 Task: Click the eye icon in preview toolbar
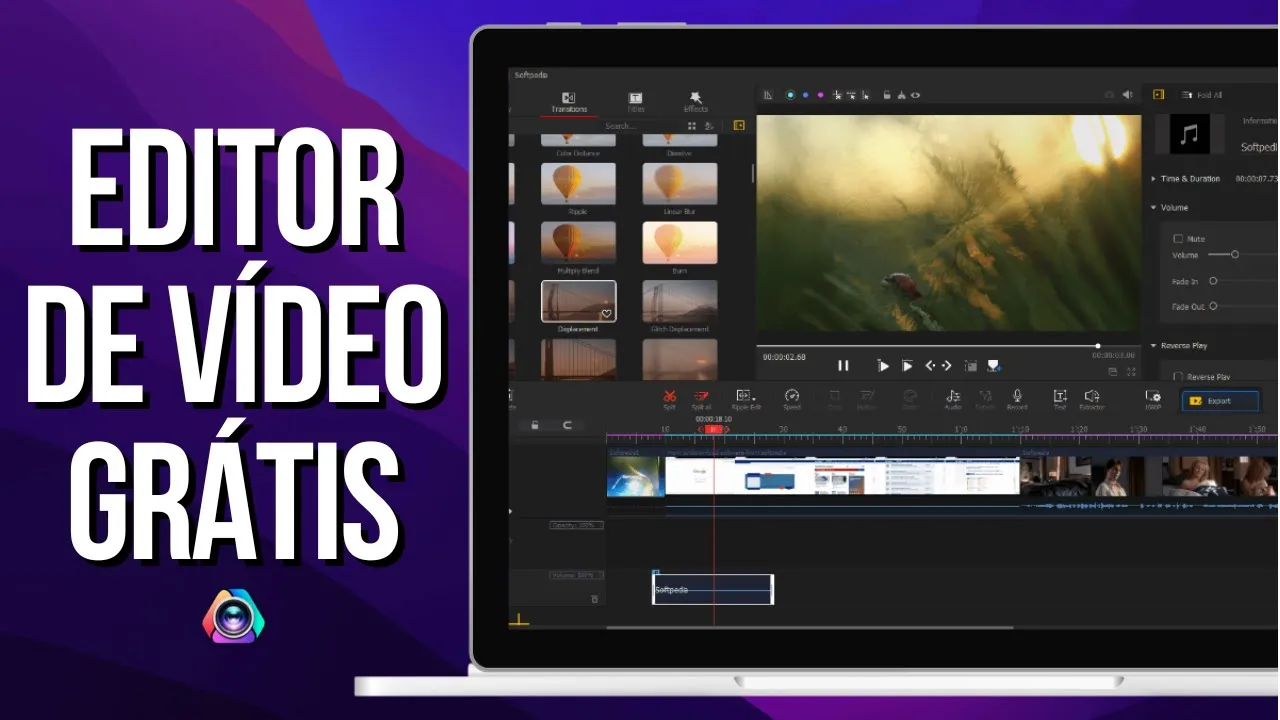(915, 95)
